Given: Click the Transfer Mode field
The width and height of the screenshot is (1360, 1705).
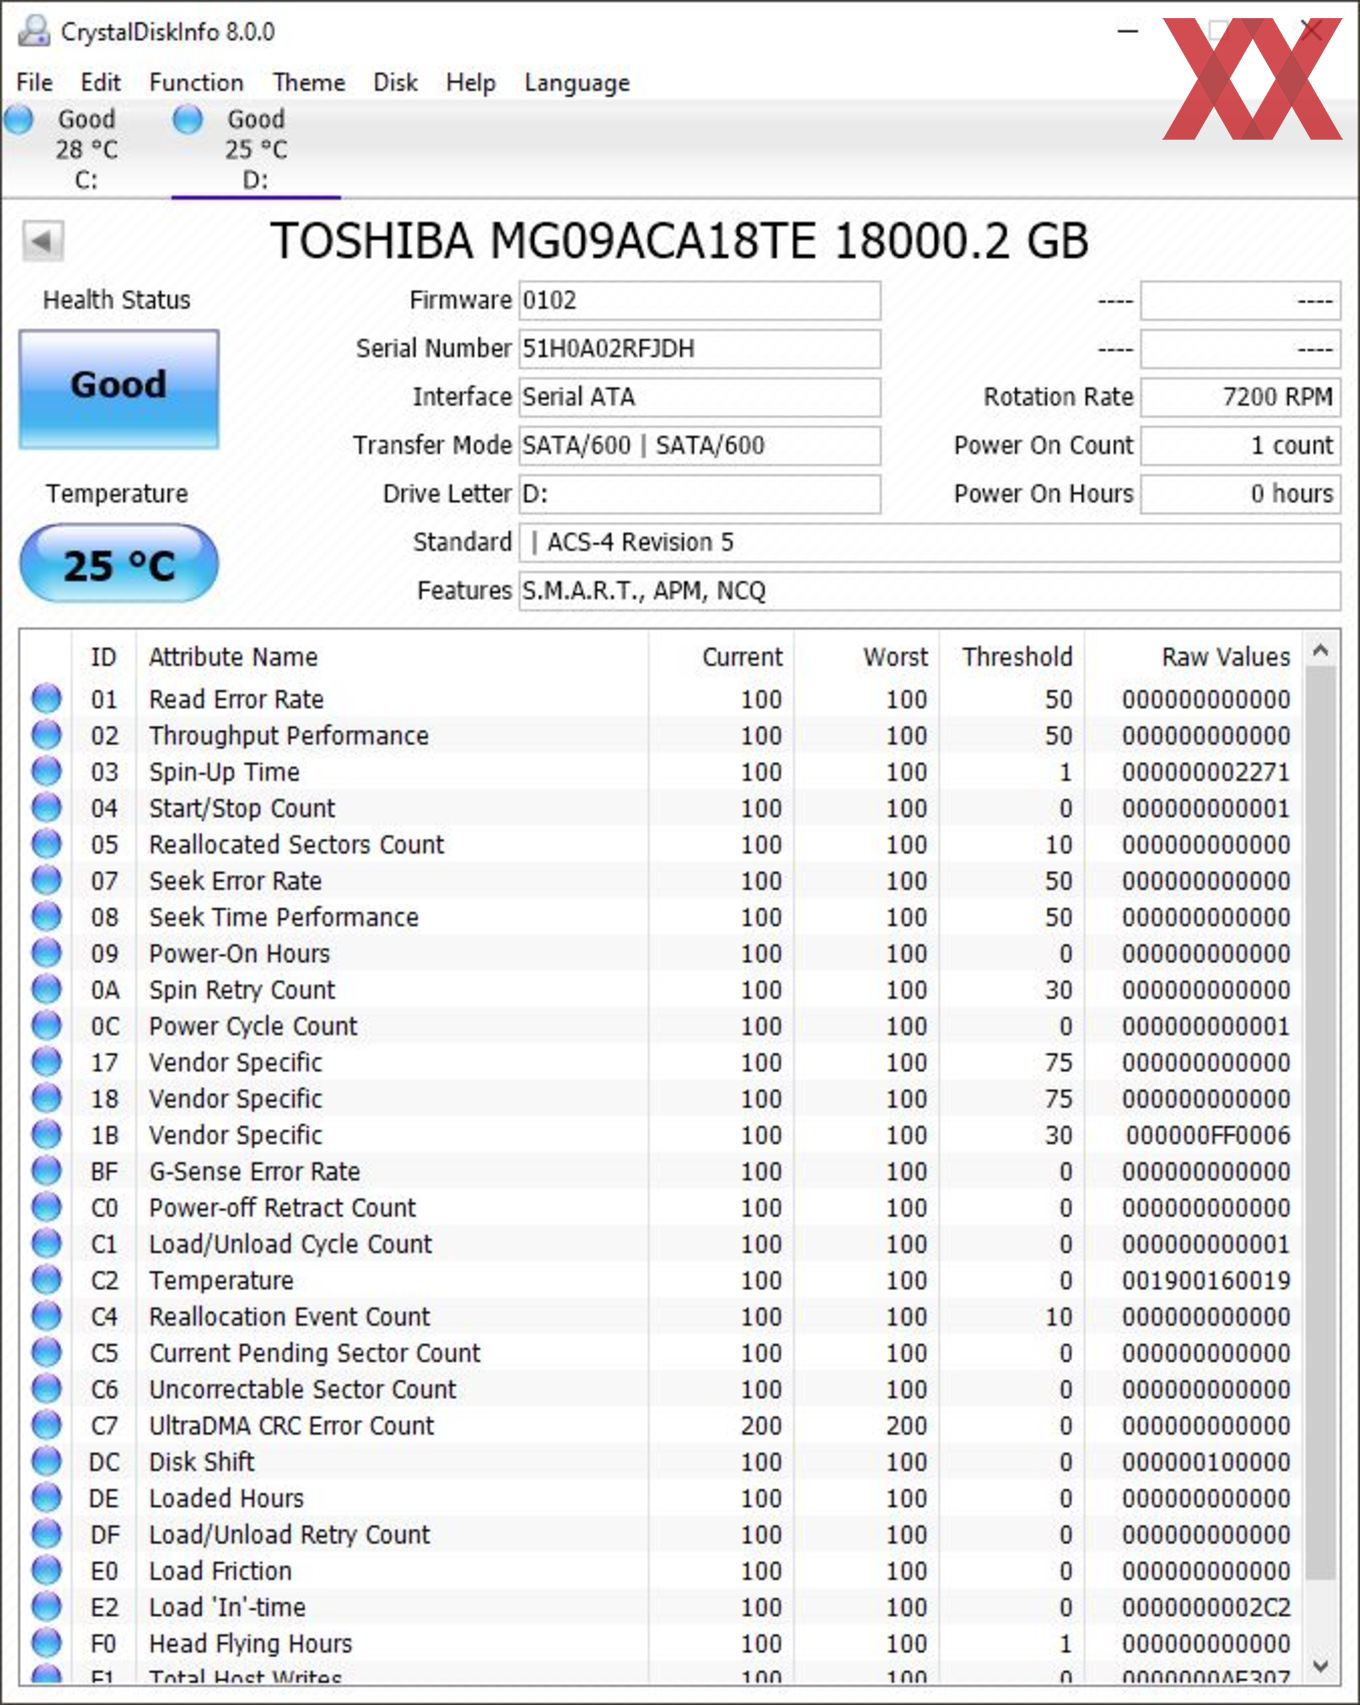Looking at the screenshot, I should tap(699, 445).
